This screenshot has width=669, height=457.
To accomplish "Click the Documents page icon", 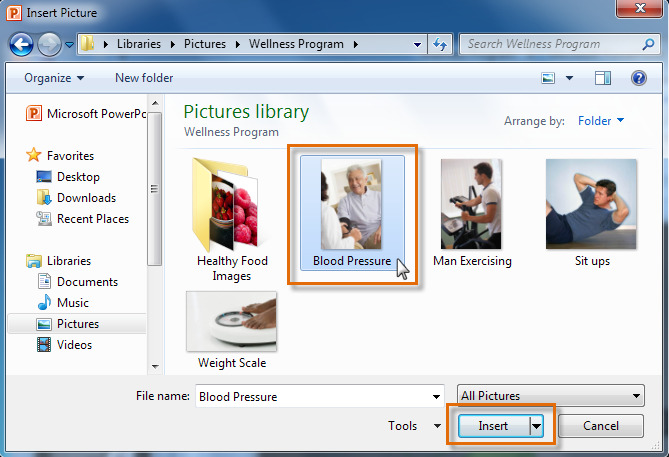I will tap(44, 281).
